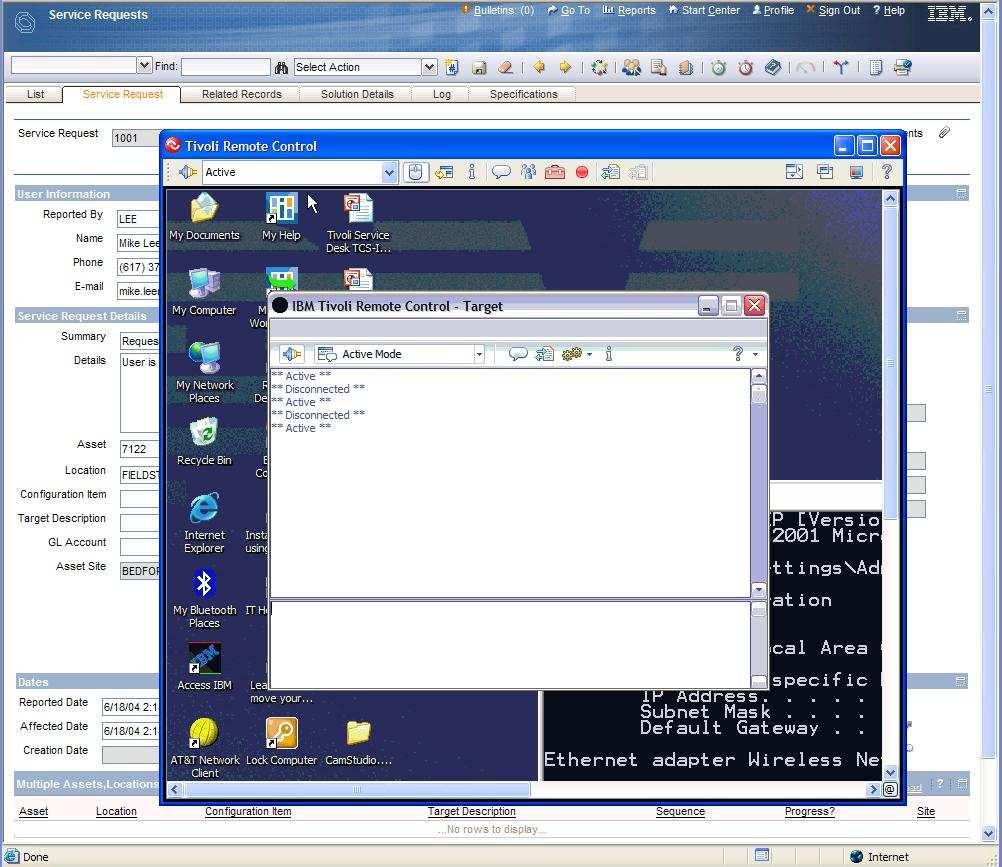The width and height of the screenshot is (1002, 867).
Task: Open chat bubble in Tivoli Remote Control toolbar
Action: [x=501, y=172]
